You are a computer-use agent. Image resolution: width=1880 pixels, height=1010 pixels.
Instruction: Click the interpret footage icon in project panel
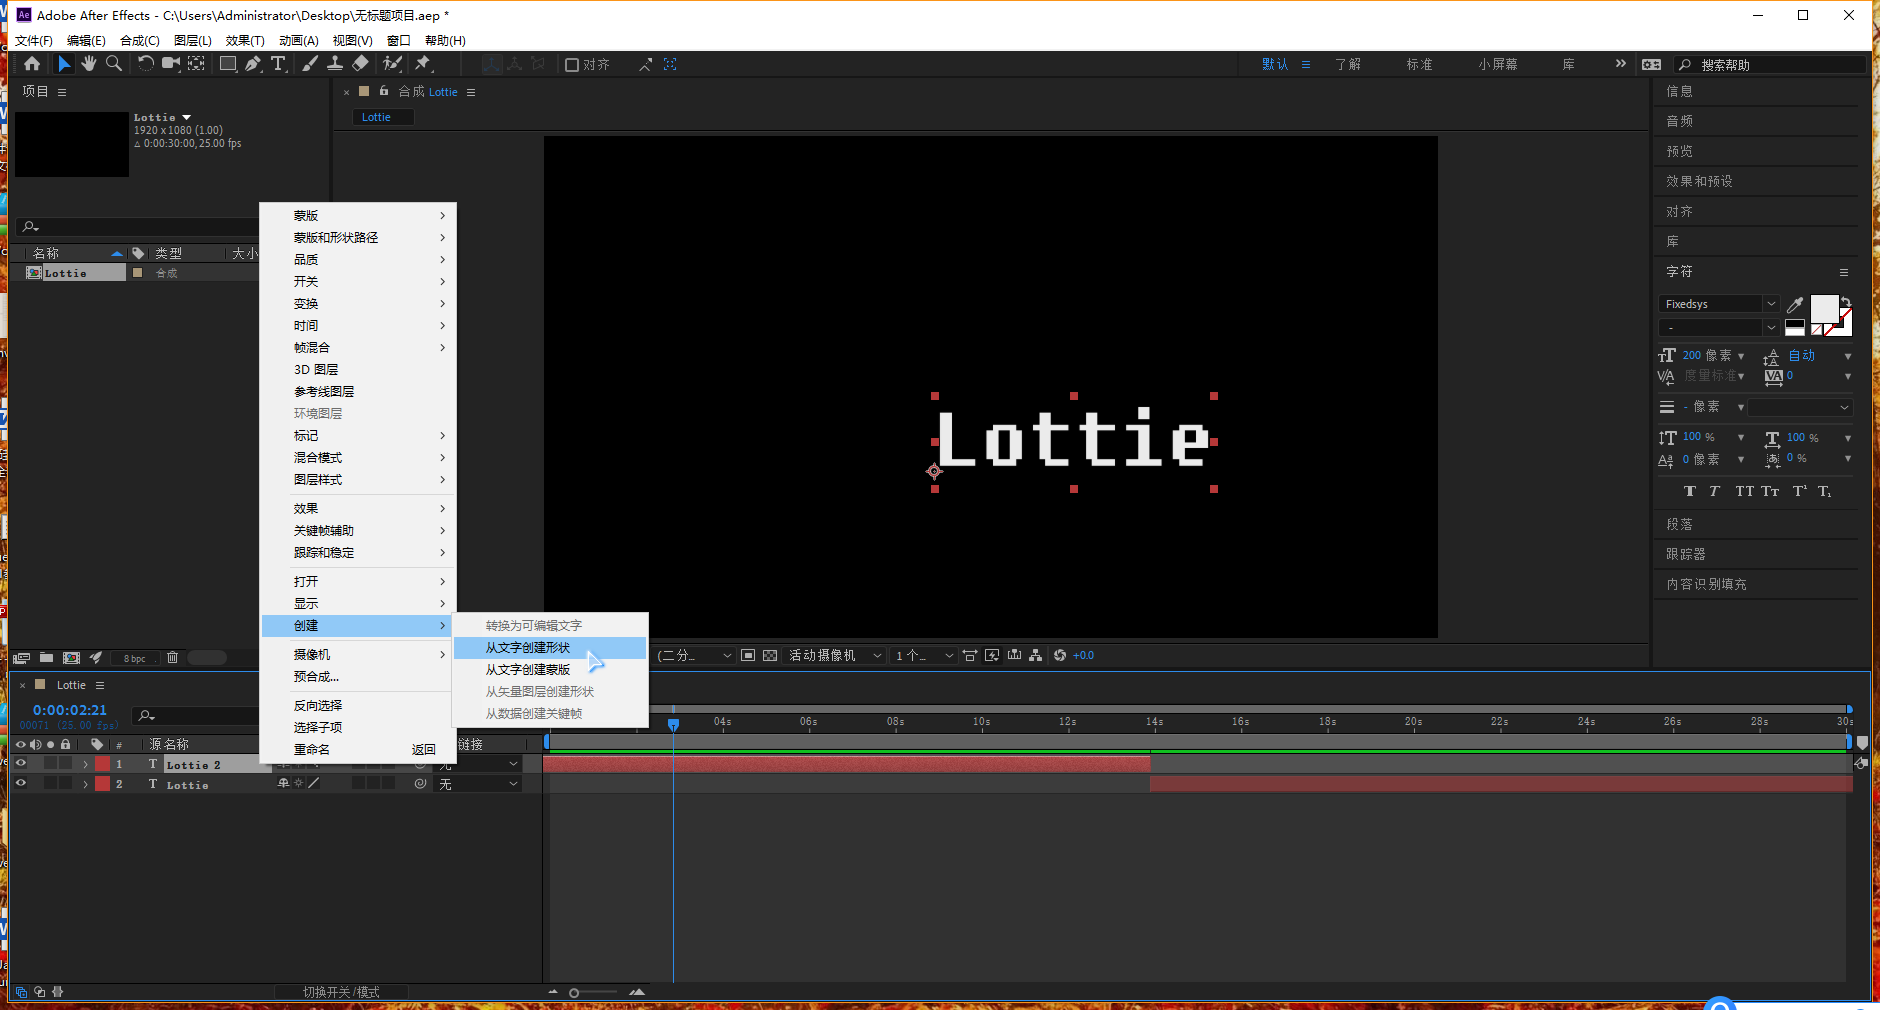coord(21,658)
